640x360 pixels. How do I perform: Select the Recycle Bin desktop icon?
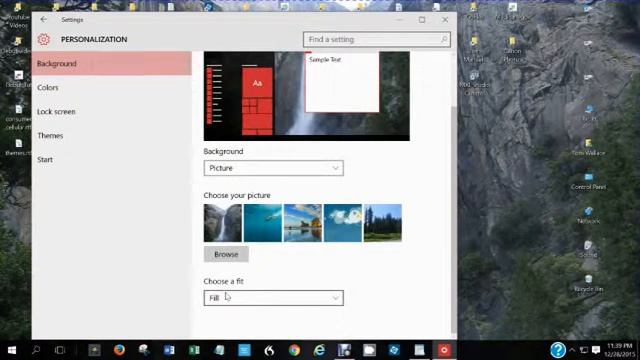point(588,283)
